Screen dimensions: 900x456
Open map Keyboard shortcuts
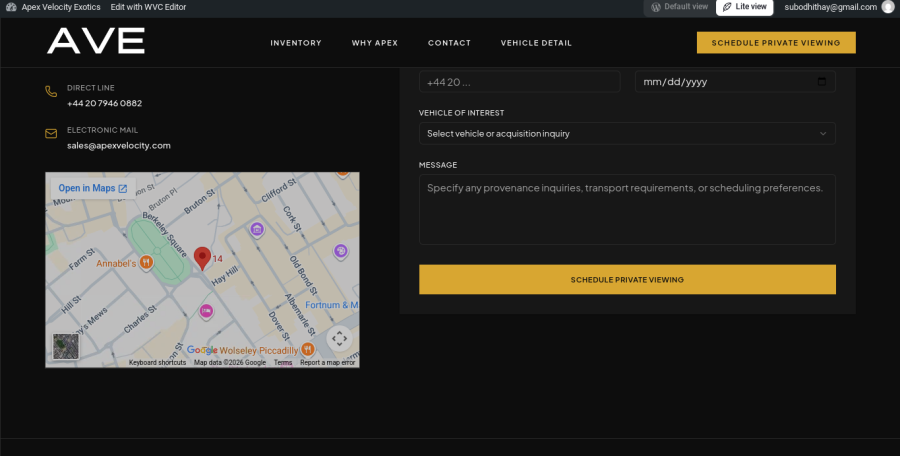(157, 363)
